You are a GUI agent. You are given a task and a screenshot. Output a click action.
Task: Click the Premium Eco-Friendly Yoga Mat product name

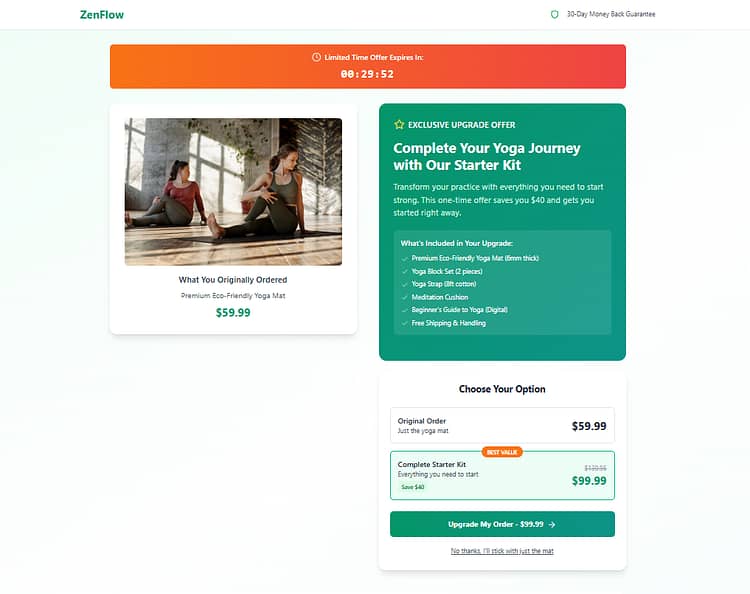pos(233,296)
